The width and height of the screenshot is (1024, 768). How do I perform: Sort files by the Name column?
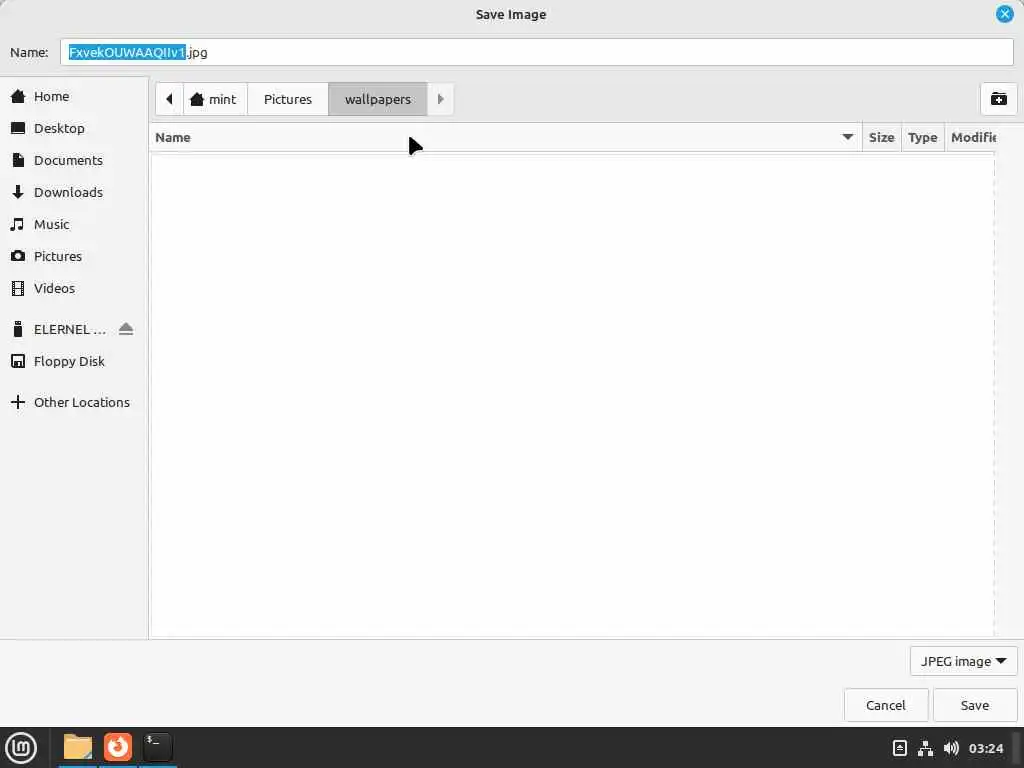(x=506, y=138)
